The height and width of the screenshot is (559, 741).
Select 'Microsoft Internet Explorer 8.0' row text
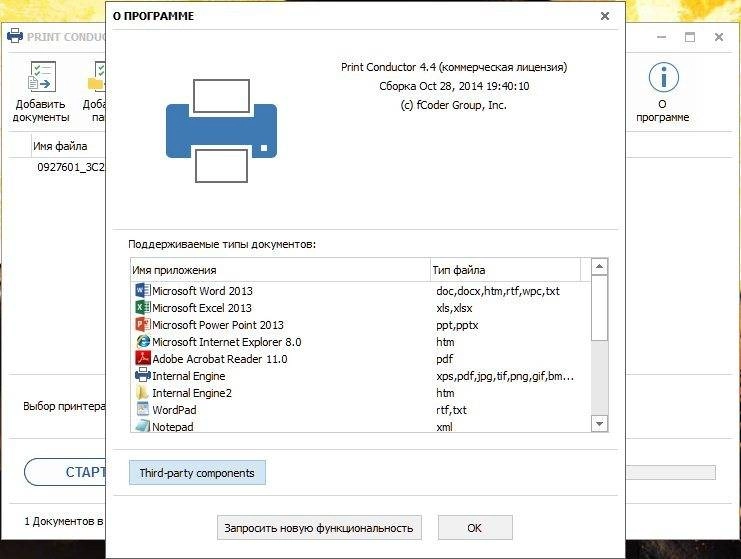pos(227,342)
